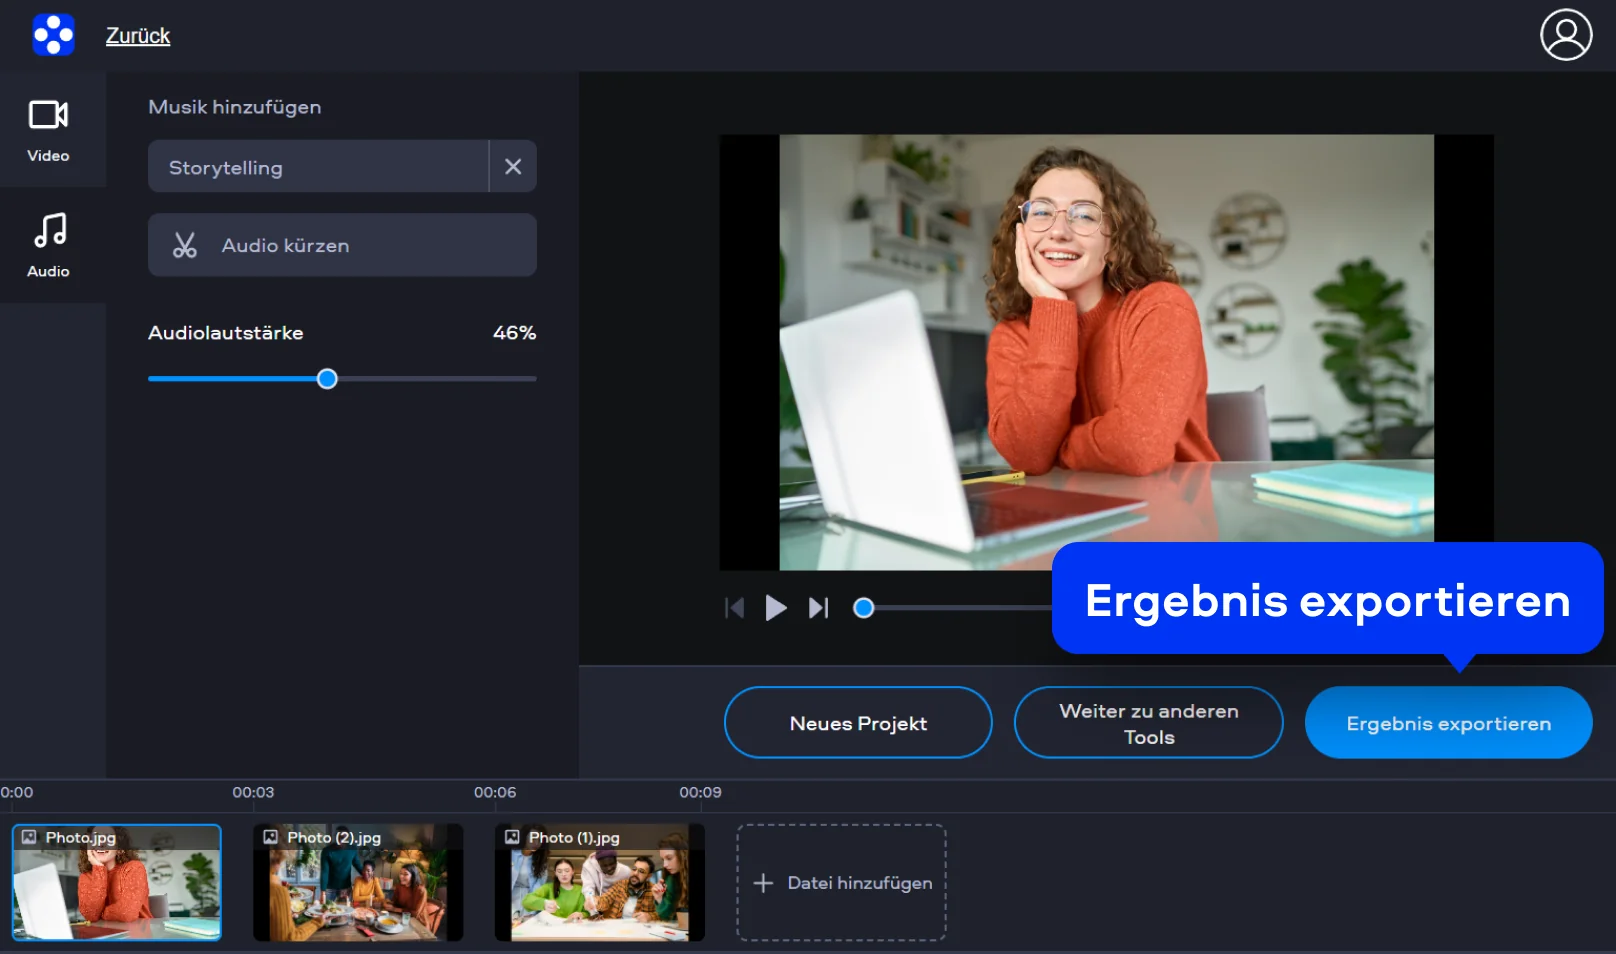This screenshot has width=1616, height=954.
Task: Click the Audio kürzen scissors button
Action: click(342, 245)
